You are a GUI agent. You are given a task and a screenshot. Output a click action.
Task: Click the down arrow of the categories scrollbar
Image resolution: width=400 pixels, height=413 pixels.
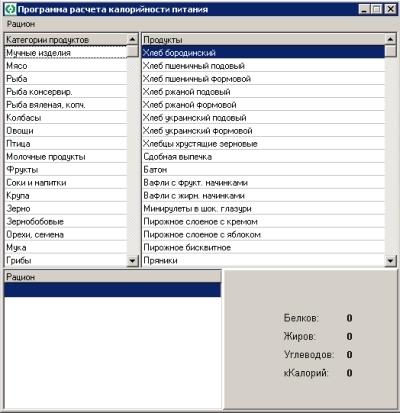pos(133,261)
